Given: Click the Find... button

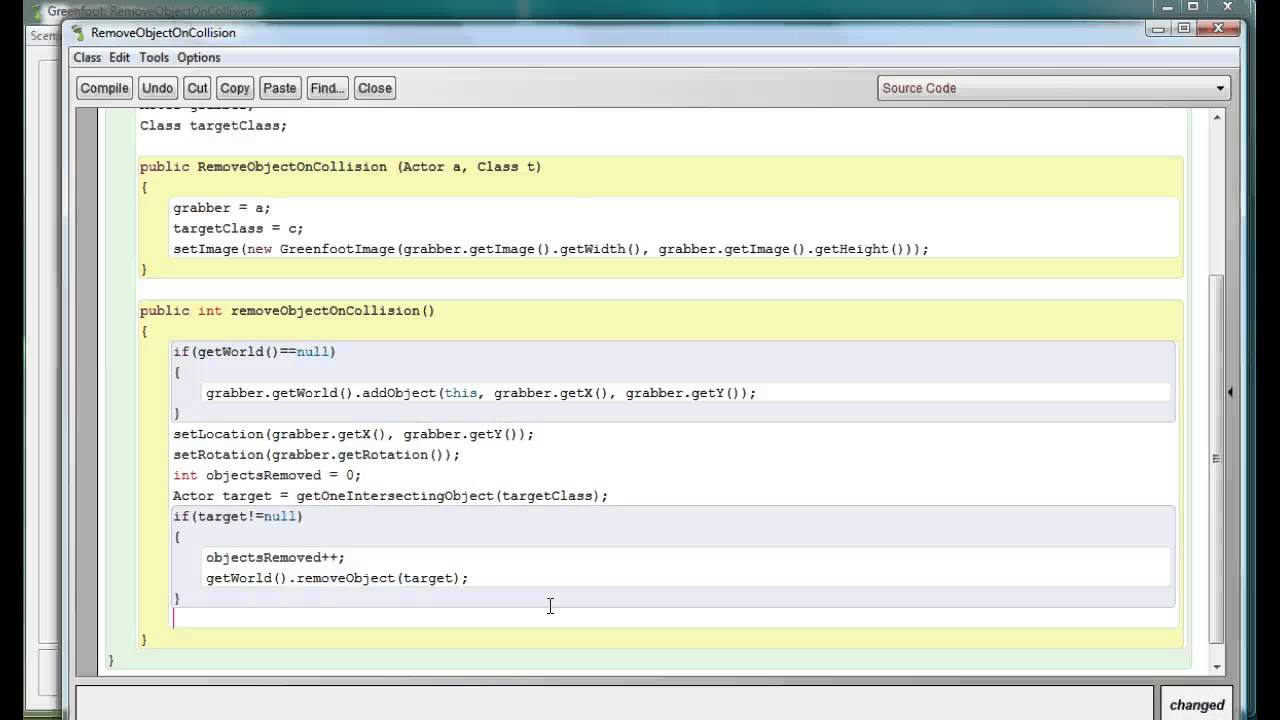Looking at the screenshot, I should click(x=327, y=88).
